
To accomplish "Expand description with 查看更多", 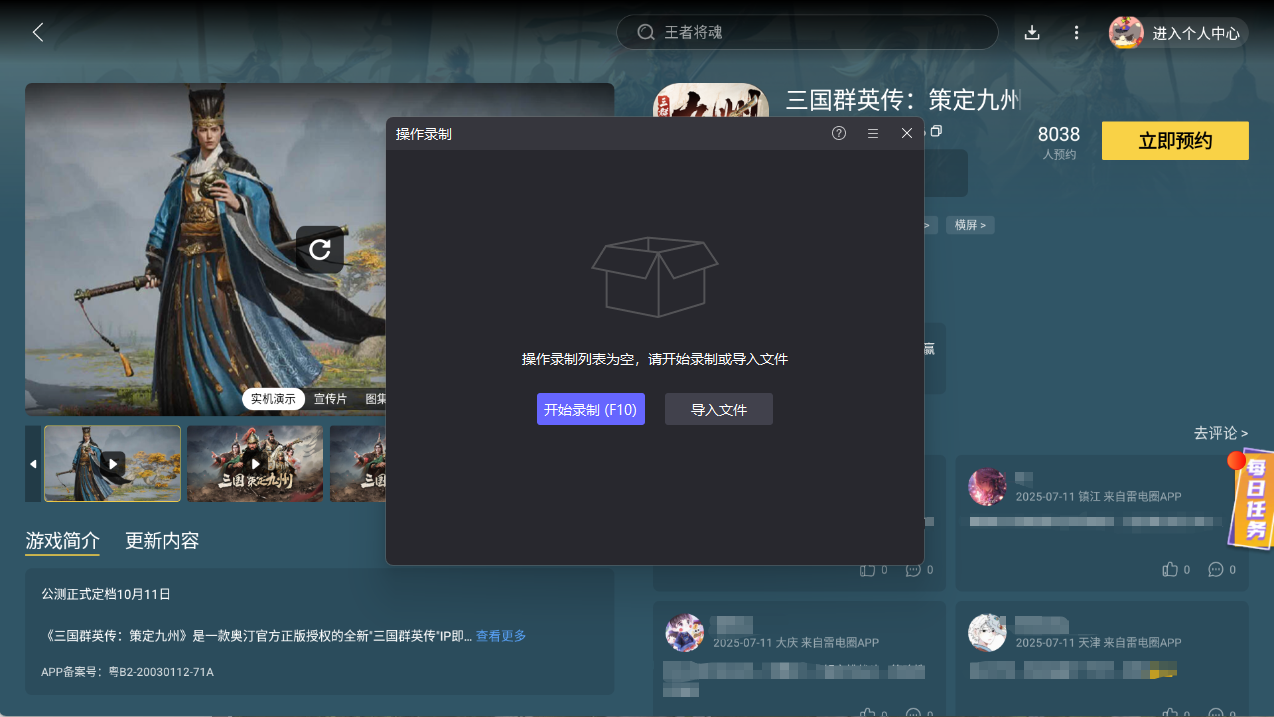I will (x=500, y=636).
